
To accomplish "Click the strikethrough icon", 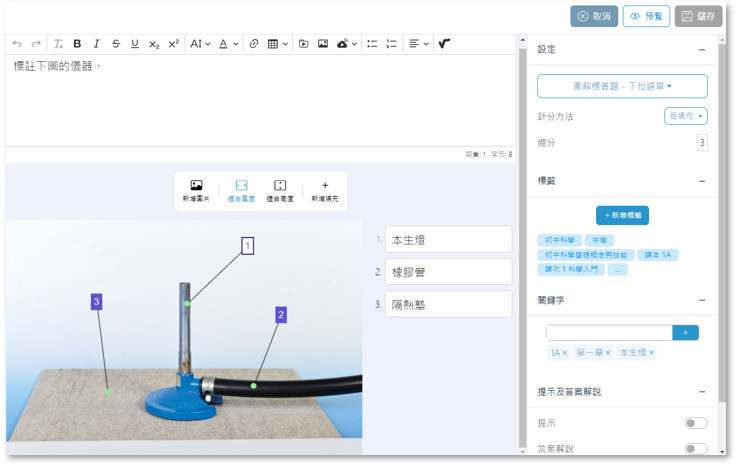I will coord(115,44).
